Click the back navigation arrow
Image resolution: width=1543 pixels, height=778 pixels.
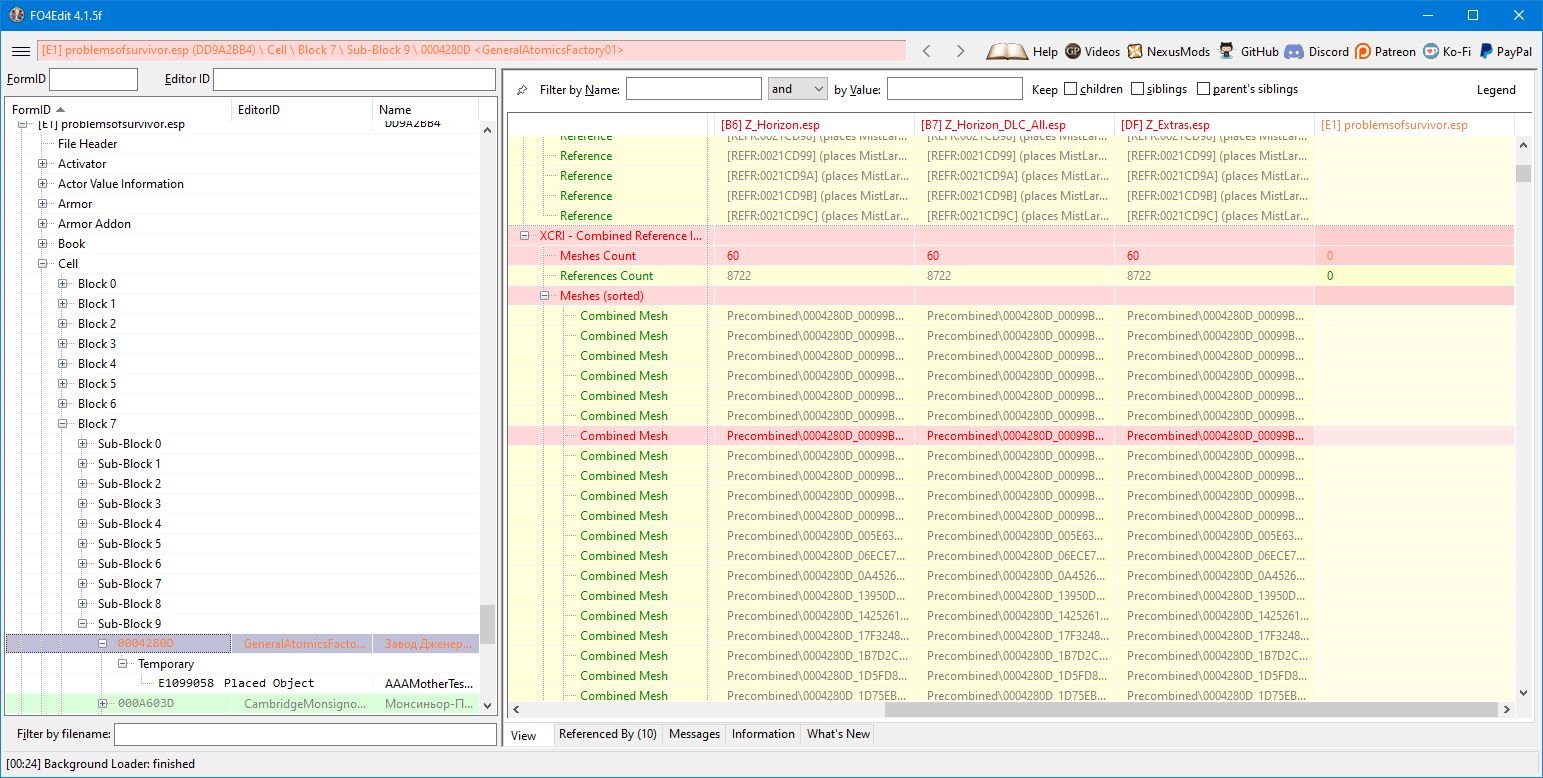point(926,51)
